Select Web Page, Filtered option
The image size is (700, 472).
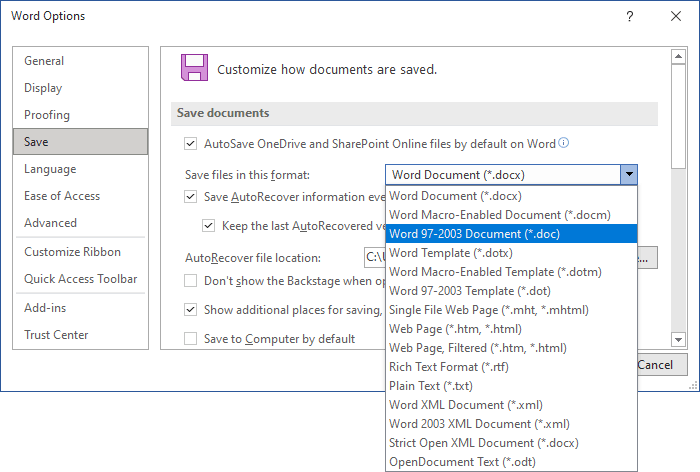click(x=511, y=348)
